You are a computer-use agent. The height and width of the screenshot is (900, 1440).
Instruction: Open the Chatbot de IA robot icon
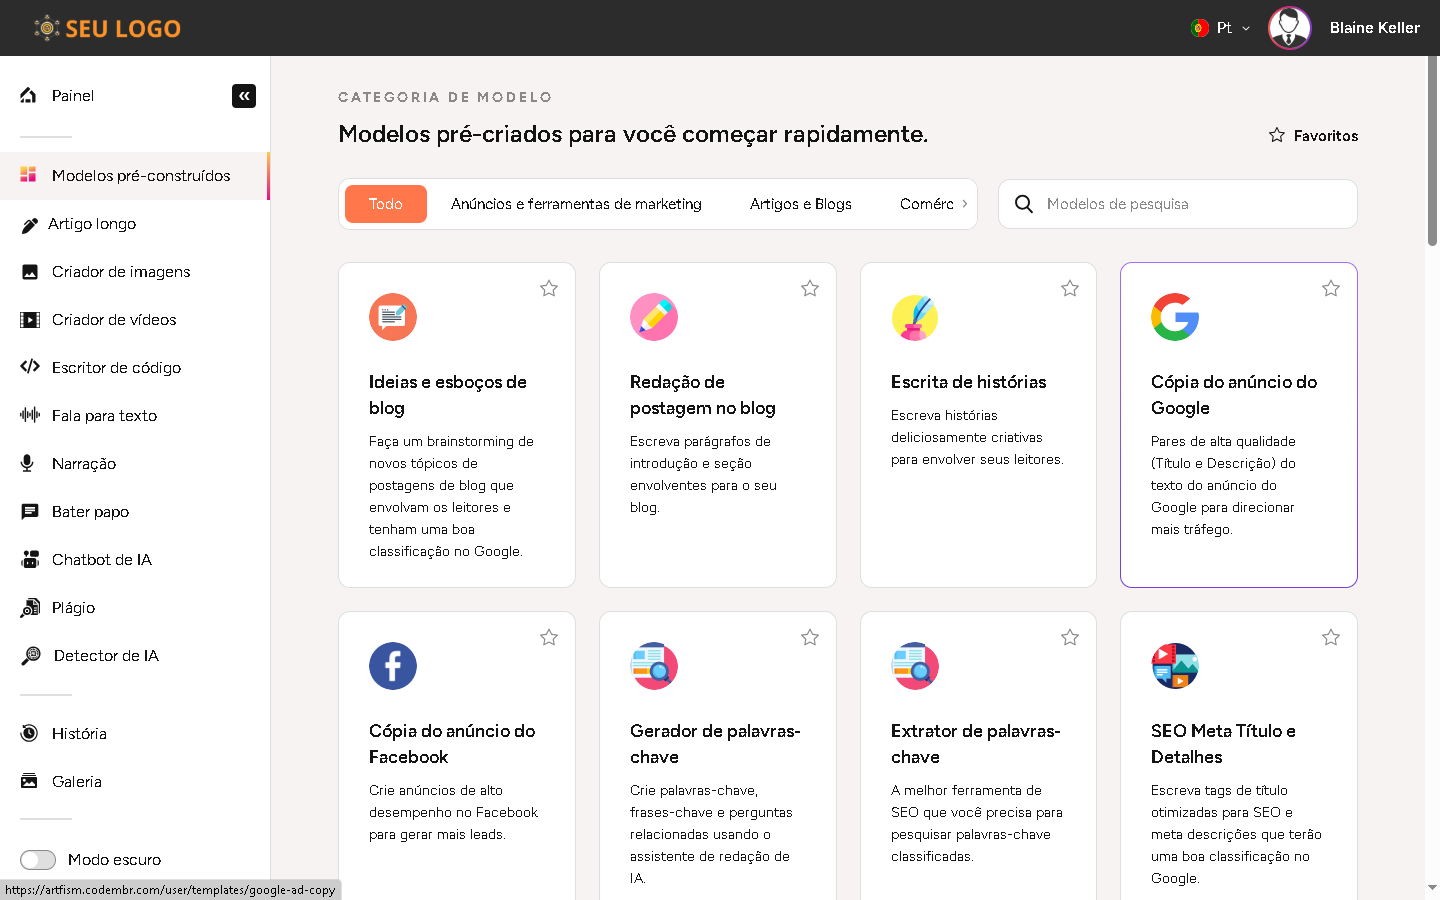pyautogui.click(x=30, y=559)
